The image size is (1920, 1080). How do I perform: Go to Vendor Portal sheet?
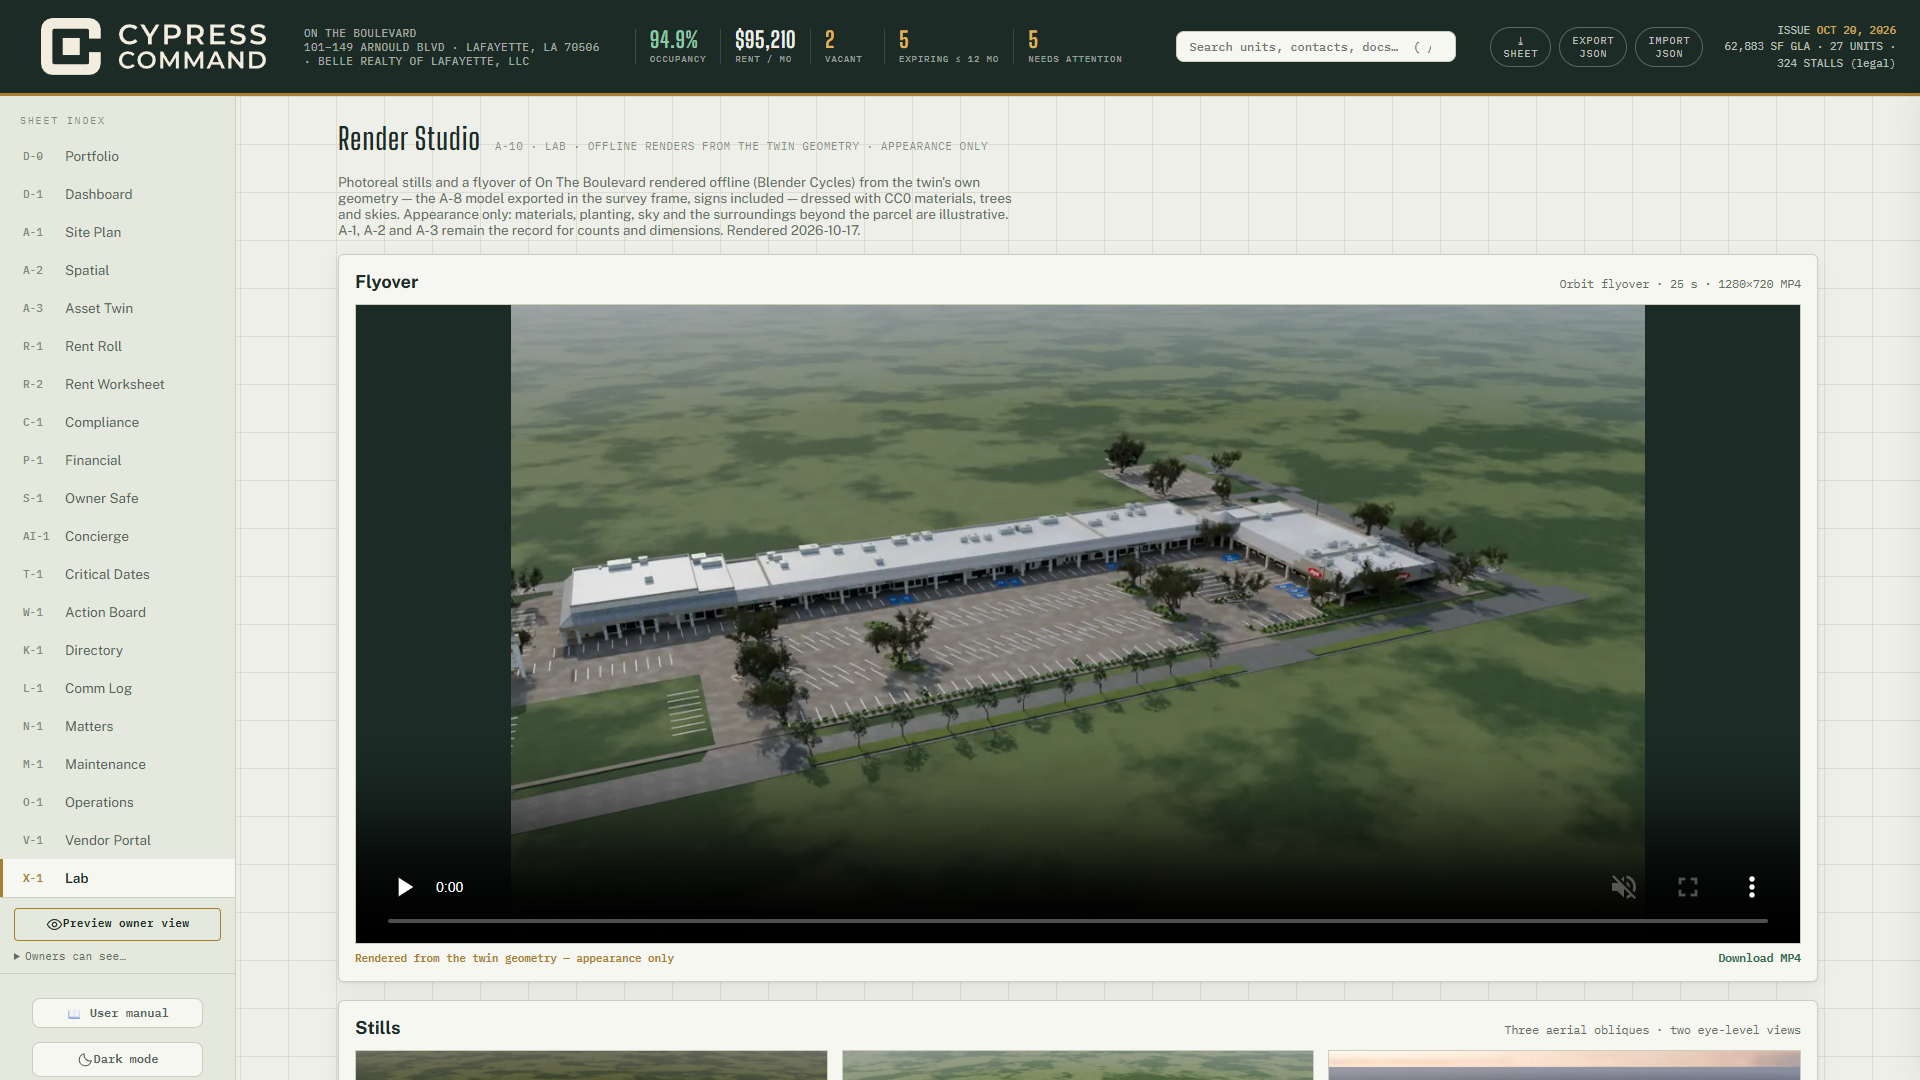coord(118,841)
